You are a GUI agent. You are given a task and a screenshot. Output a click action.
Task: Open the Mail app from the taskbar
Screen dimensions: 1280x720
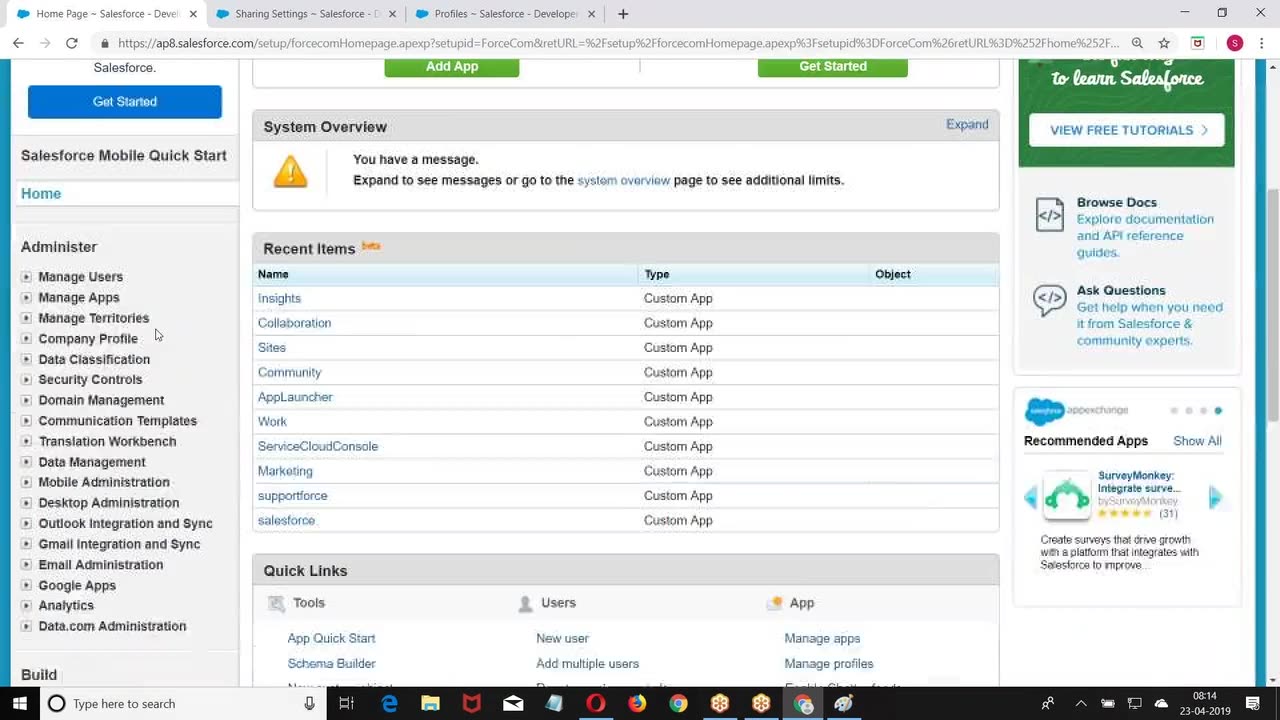coord(513,704)
